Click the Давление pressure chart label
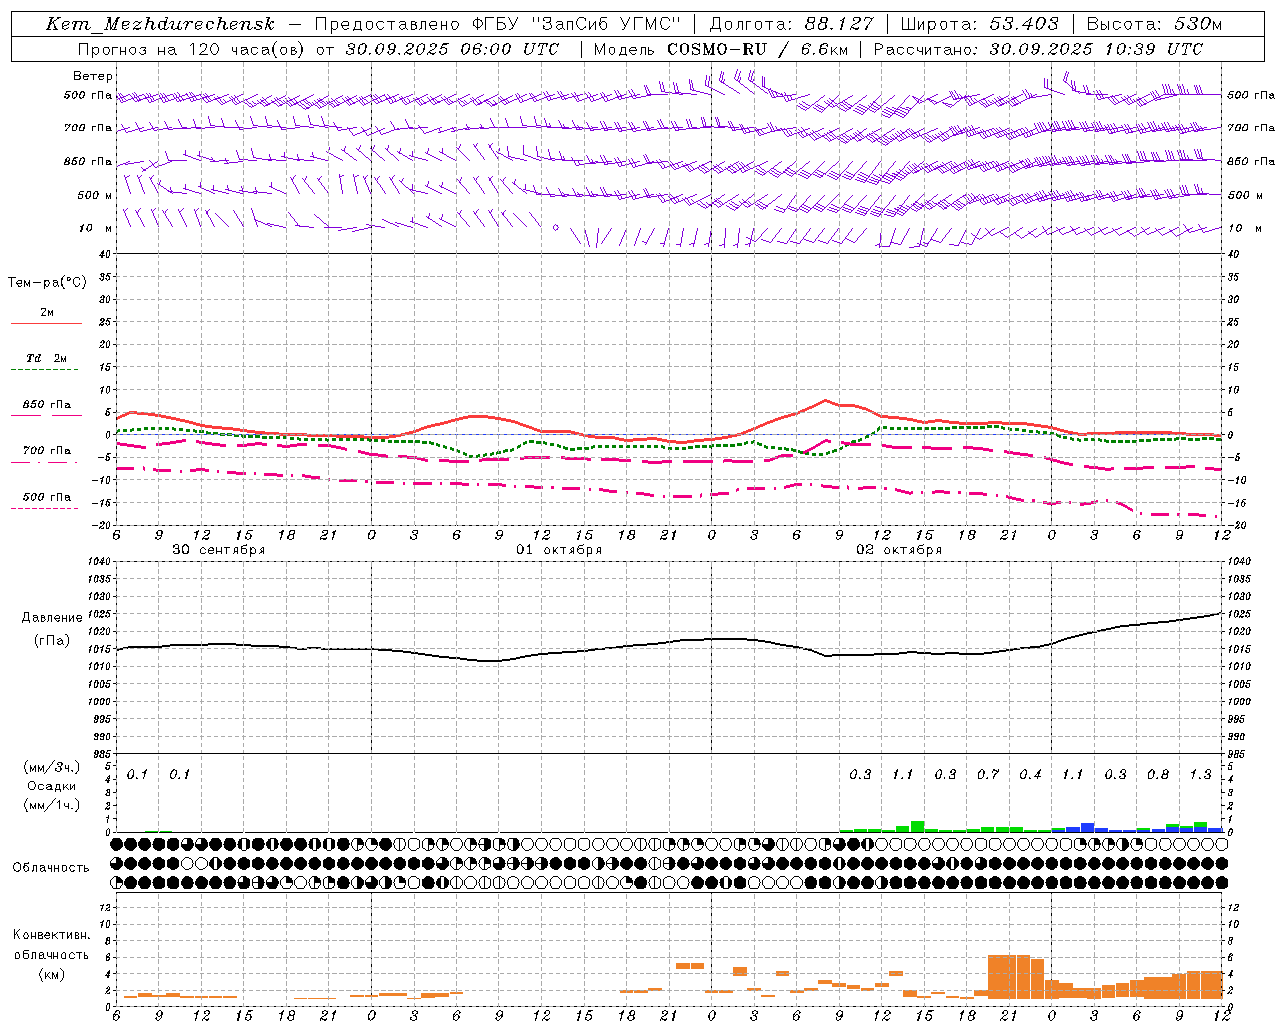 (52, 618)
